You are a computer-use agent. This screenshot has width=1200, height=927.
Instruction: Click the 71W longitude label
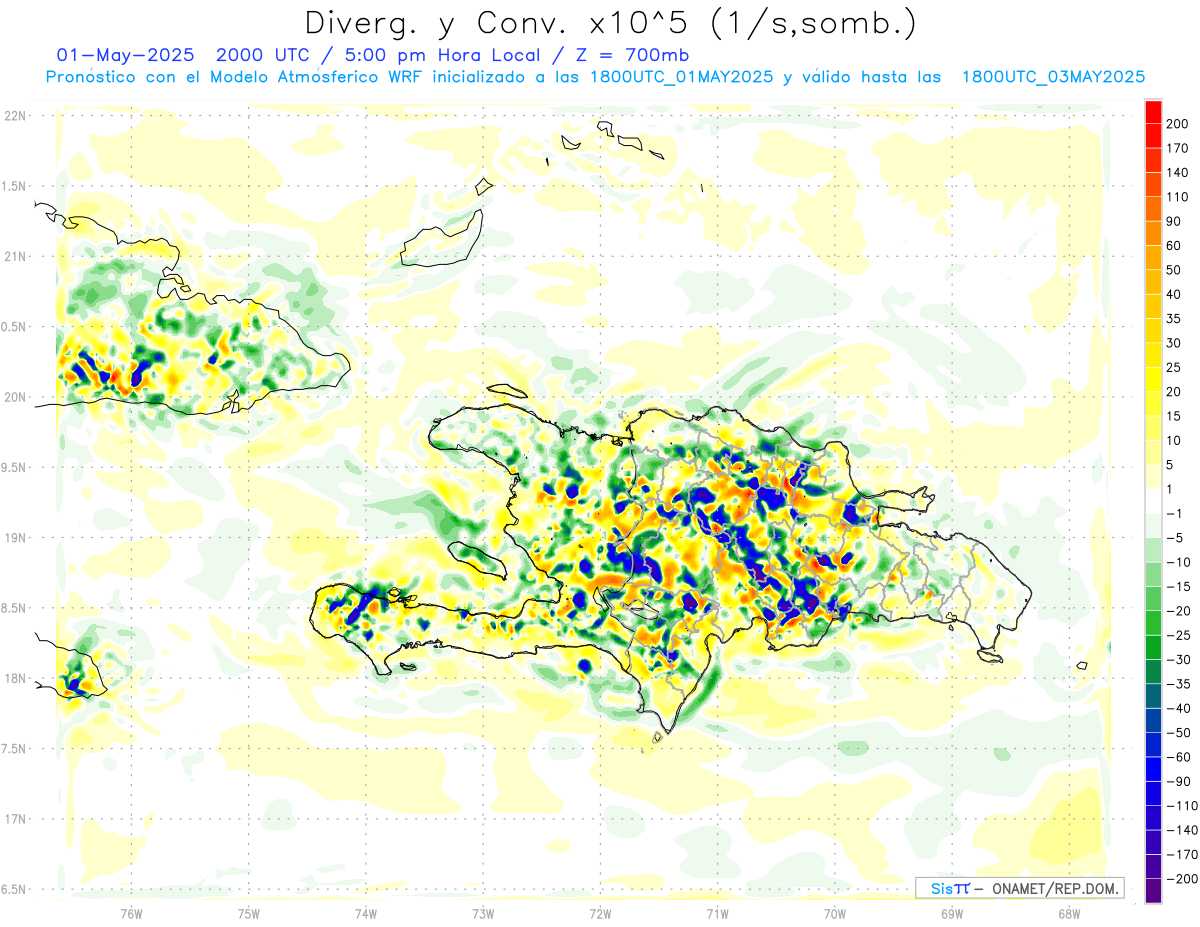coord(717,914)
